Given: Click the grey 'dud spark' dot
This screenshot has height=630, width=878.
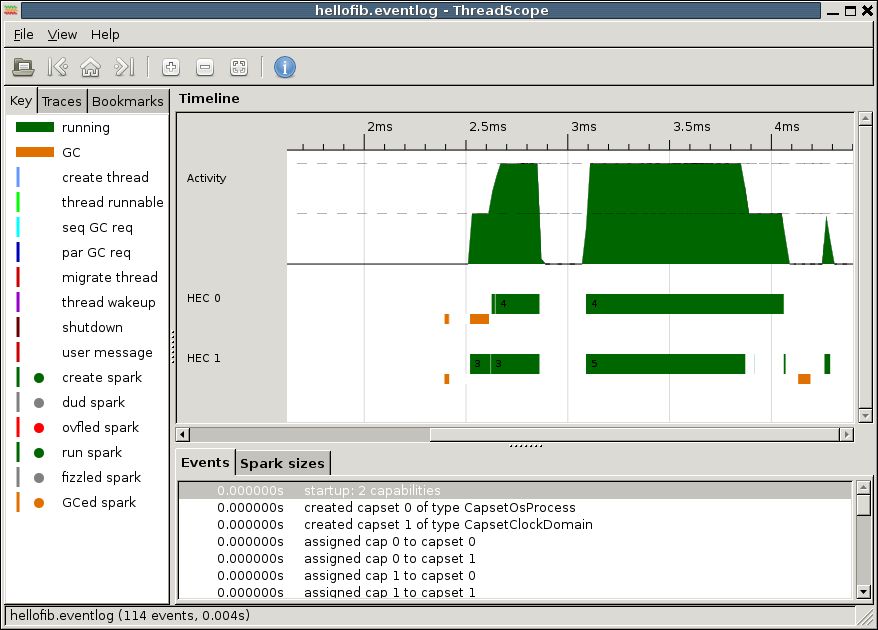Looking at the screenshot, I should 39,403.
